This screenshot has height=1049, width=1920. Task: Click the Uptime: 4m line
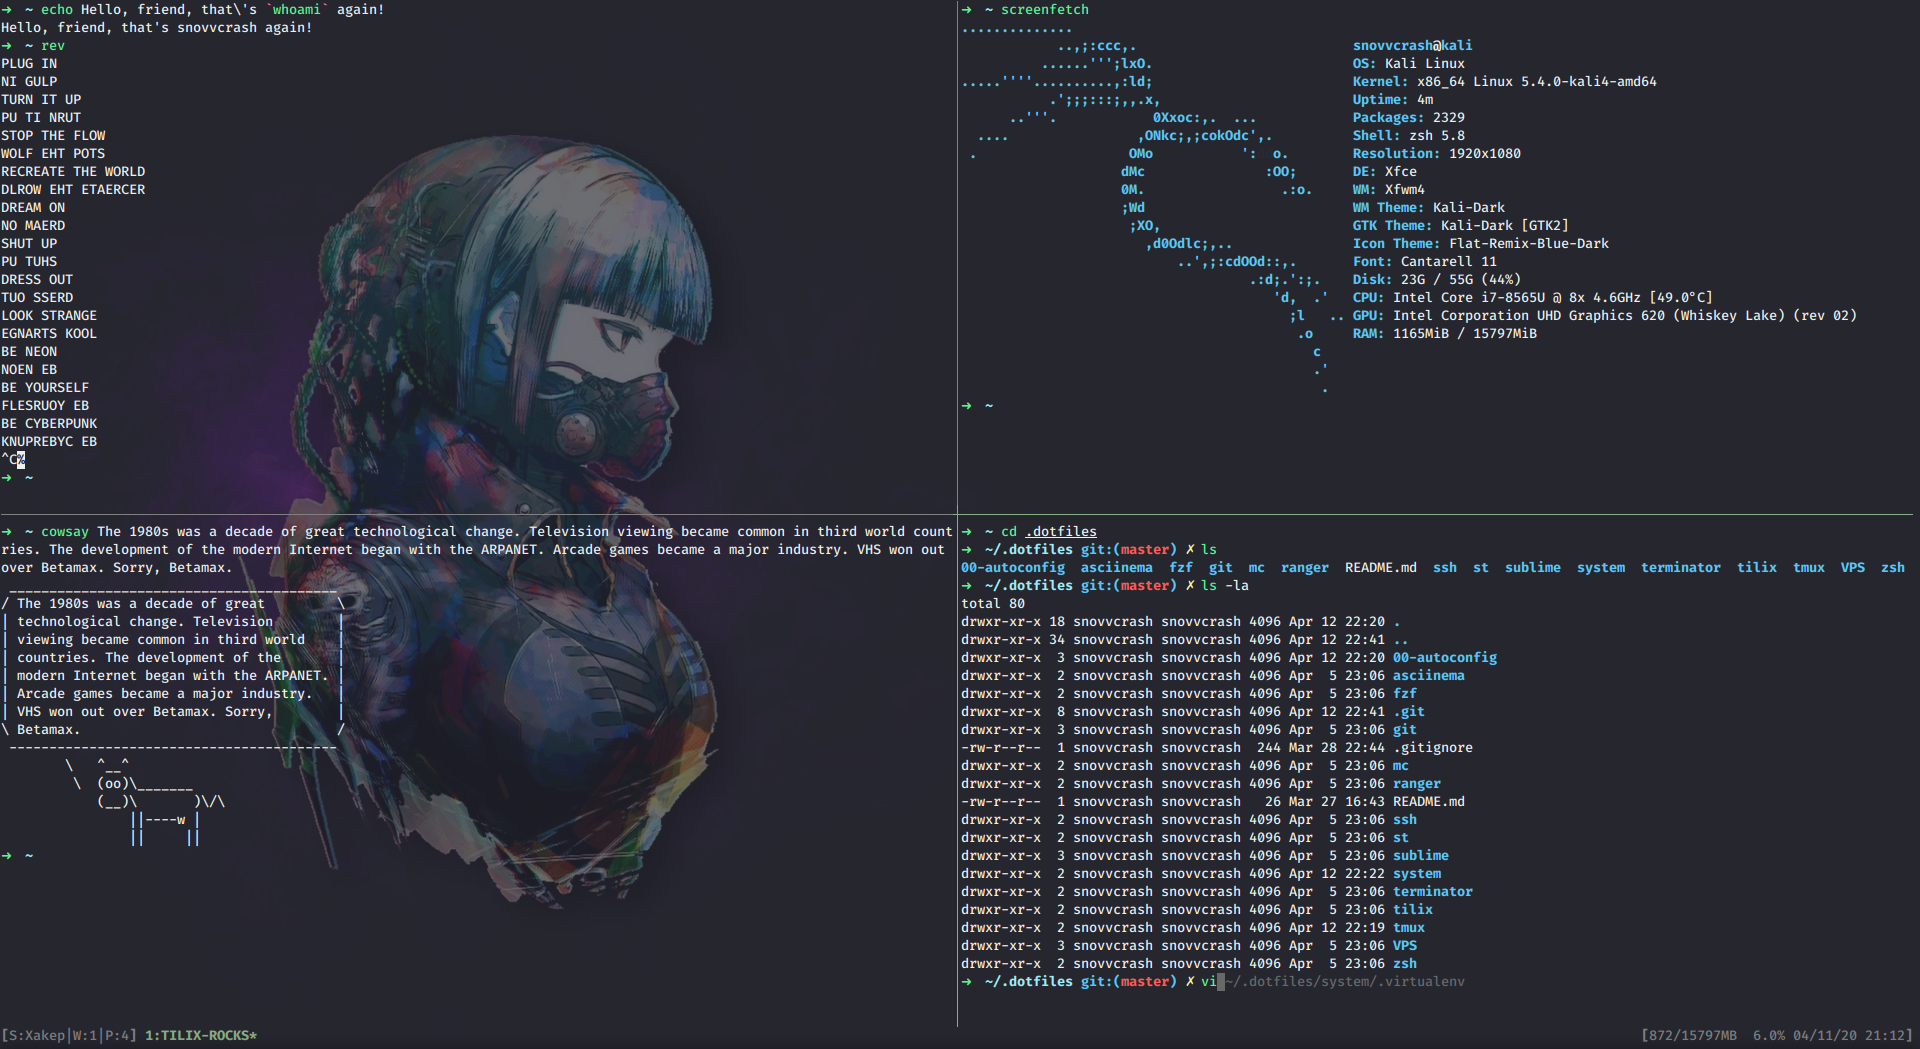click(1392, 99)
